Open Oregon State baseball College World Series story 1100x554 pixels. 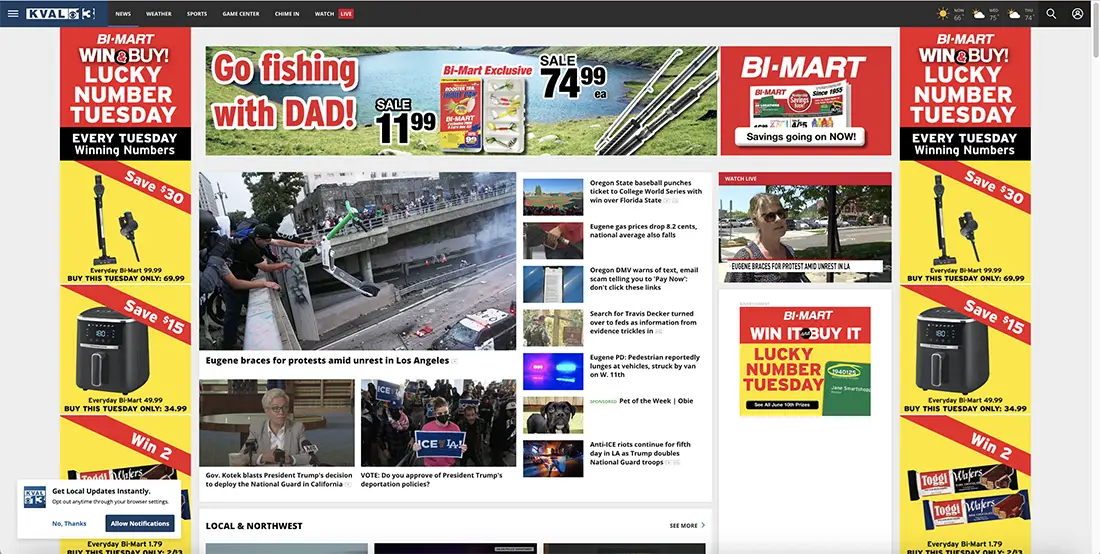pyautogui.click(x=645, y=191)
